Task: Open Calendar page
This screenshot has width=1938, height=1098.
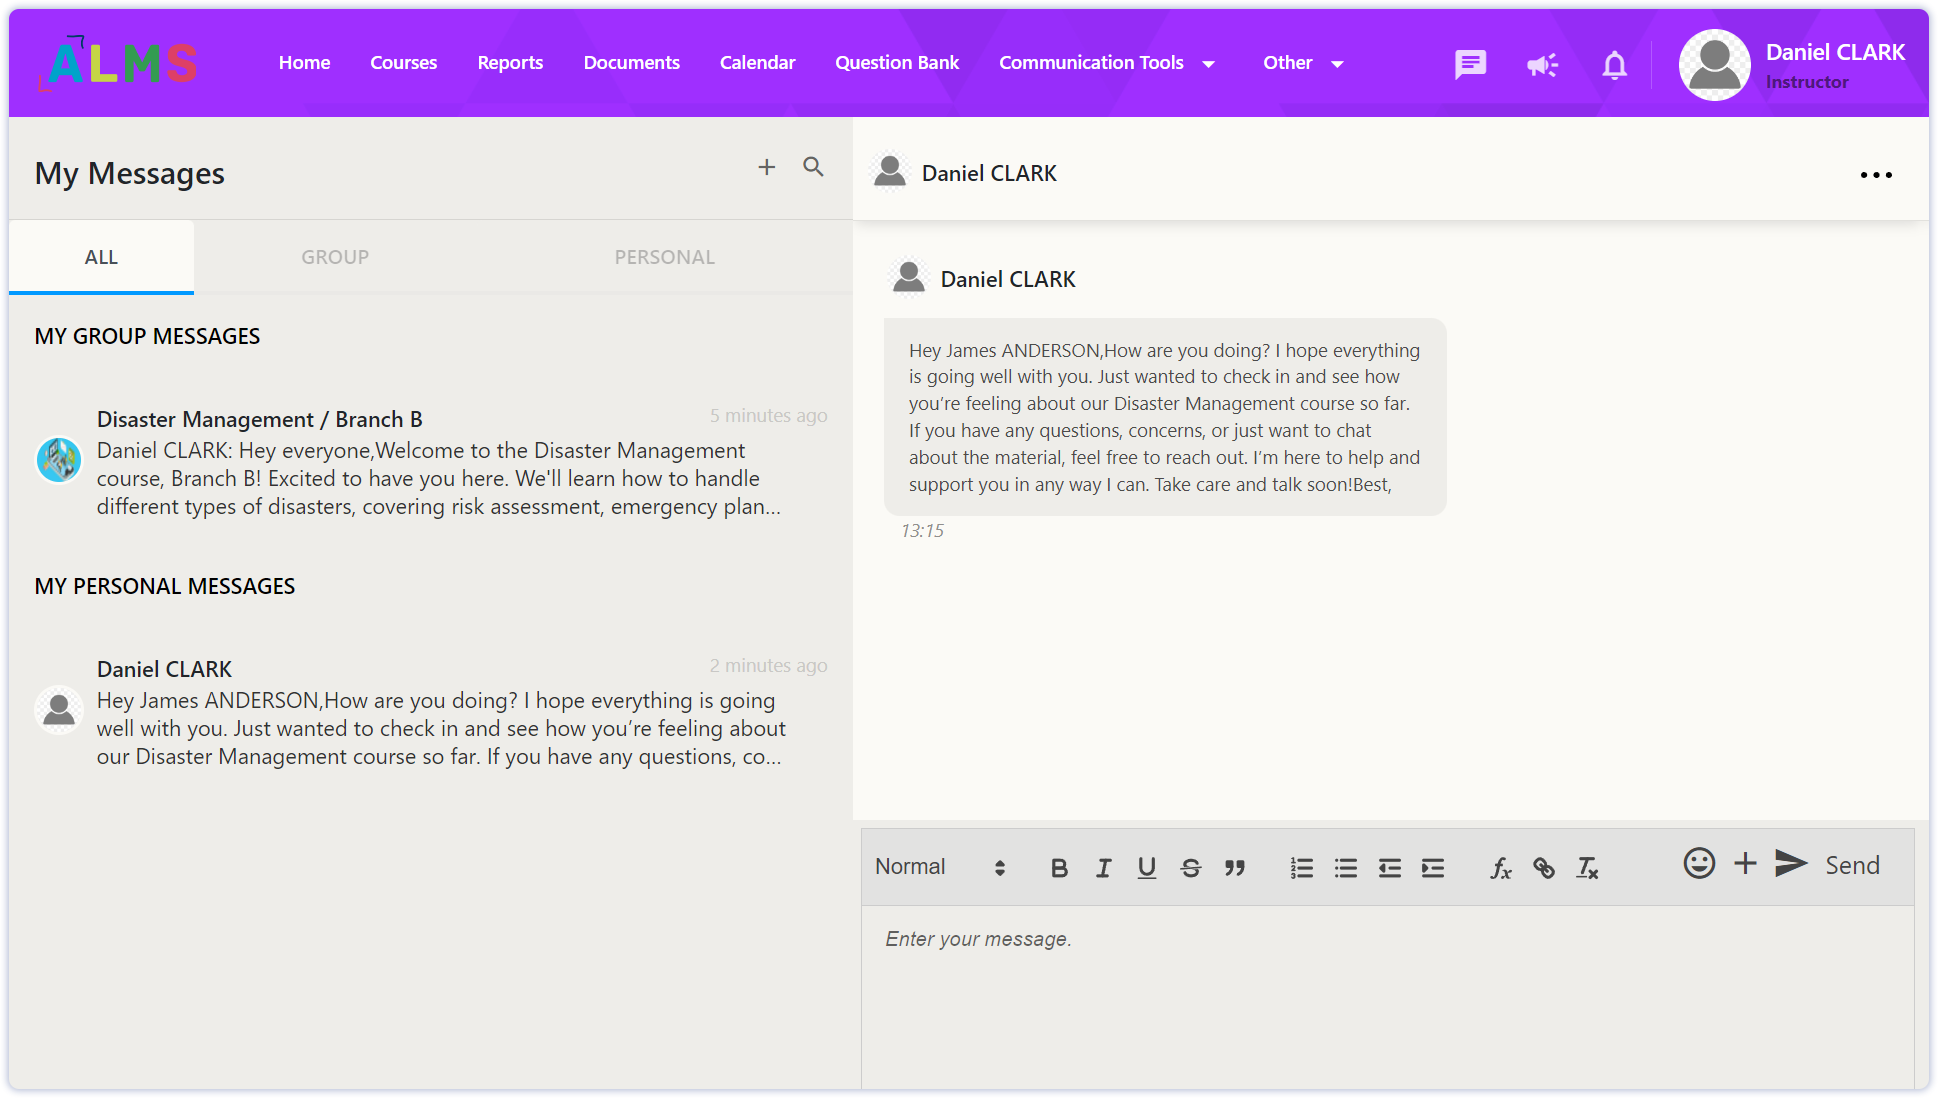Action: tap(757, 63)
